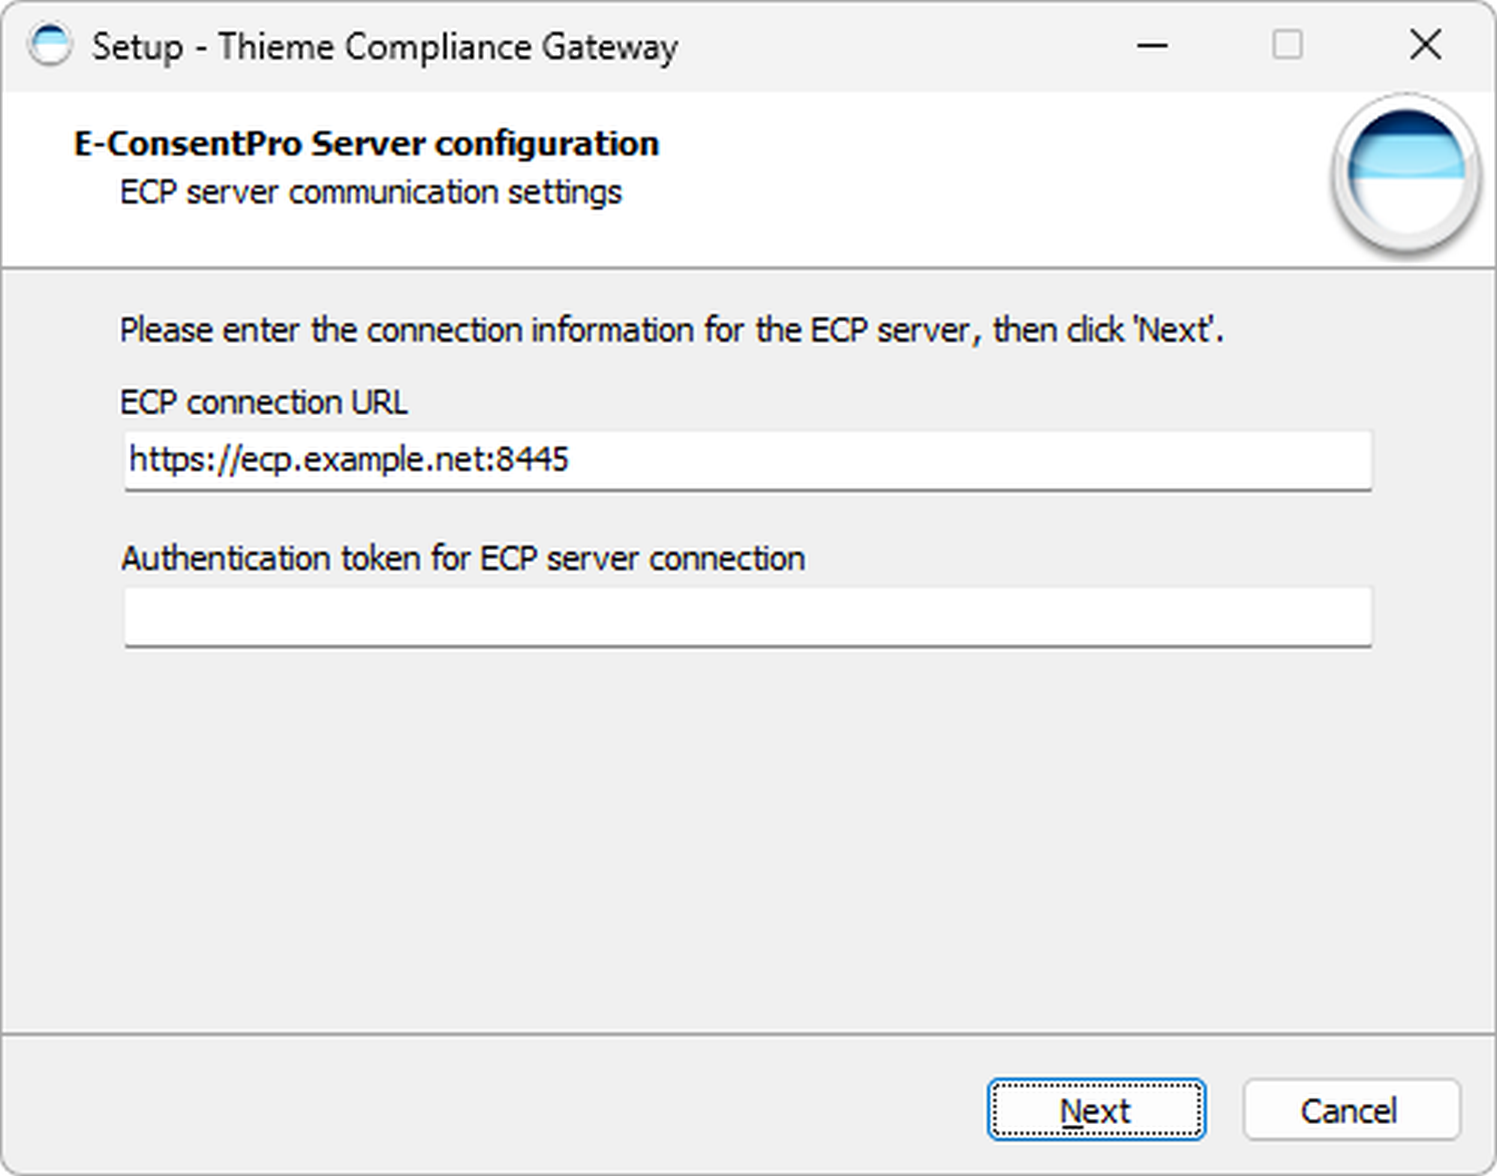Click the Setup icon in title bar
The height and width of the screenshot is (1176, 1497).
tap(49, 46)
